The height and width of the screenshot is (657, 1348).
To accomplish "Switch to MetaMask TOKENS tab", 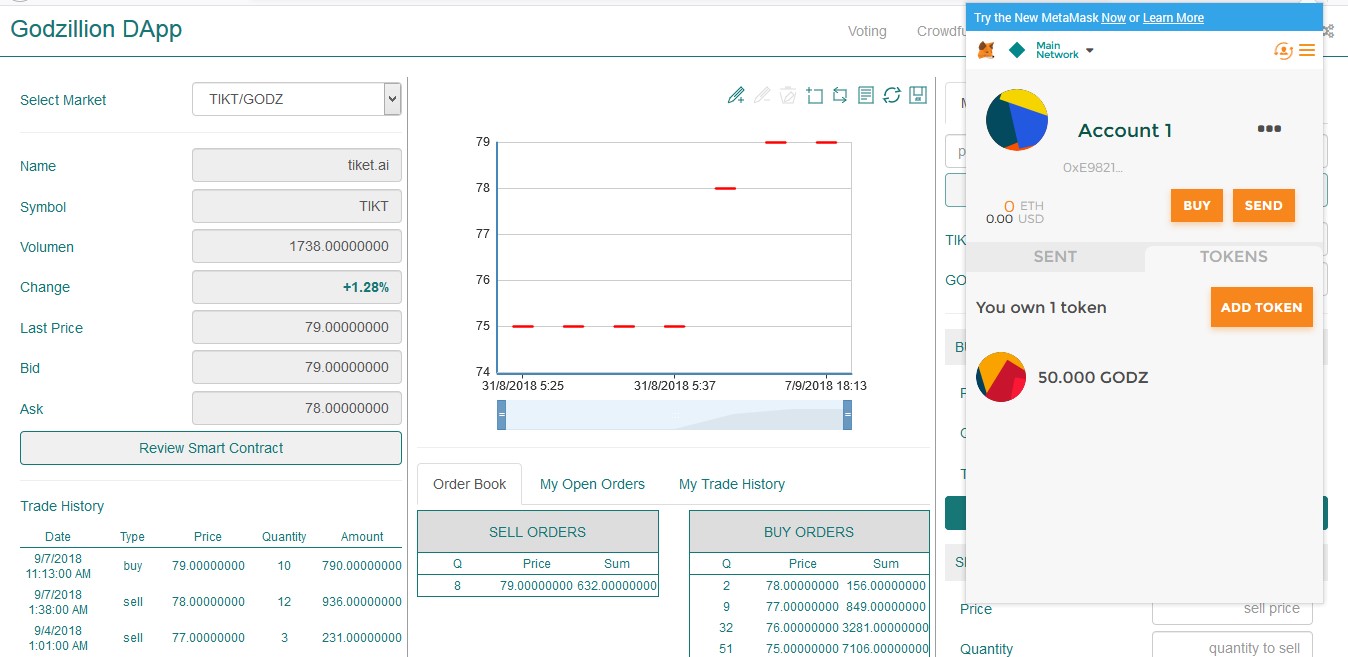I will coord(1233,257).
